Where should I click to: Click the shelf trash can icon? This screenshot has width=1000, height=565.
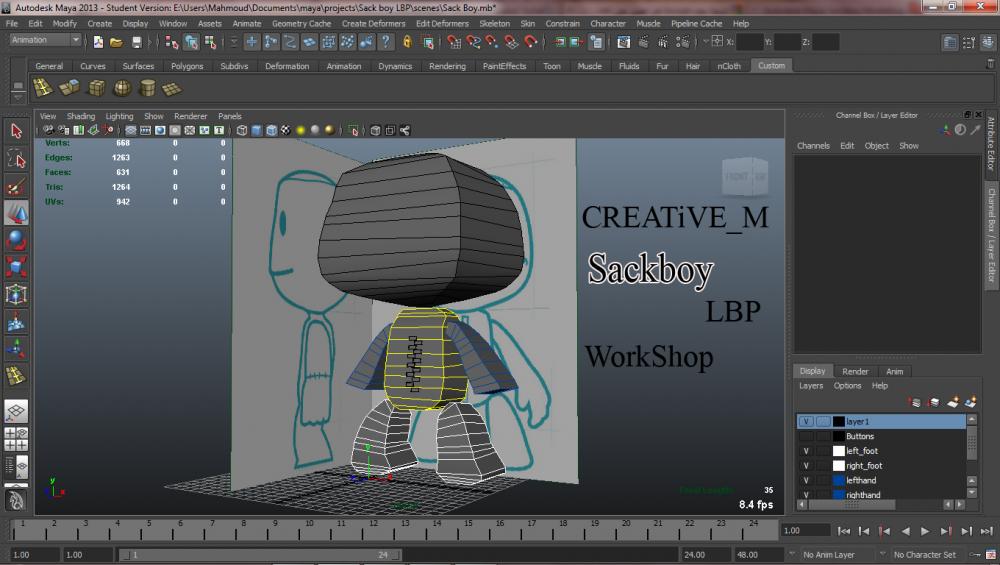coord(990,64)
